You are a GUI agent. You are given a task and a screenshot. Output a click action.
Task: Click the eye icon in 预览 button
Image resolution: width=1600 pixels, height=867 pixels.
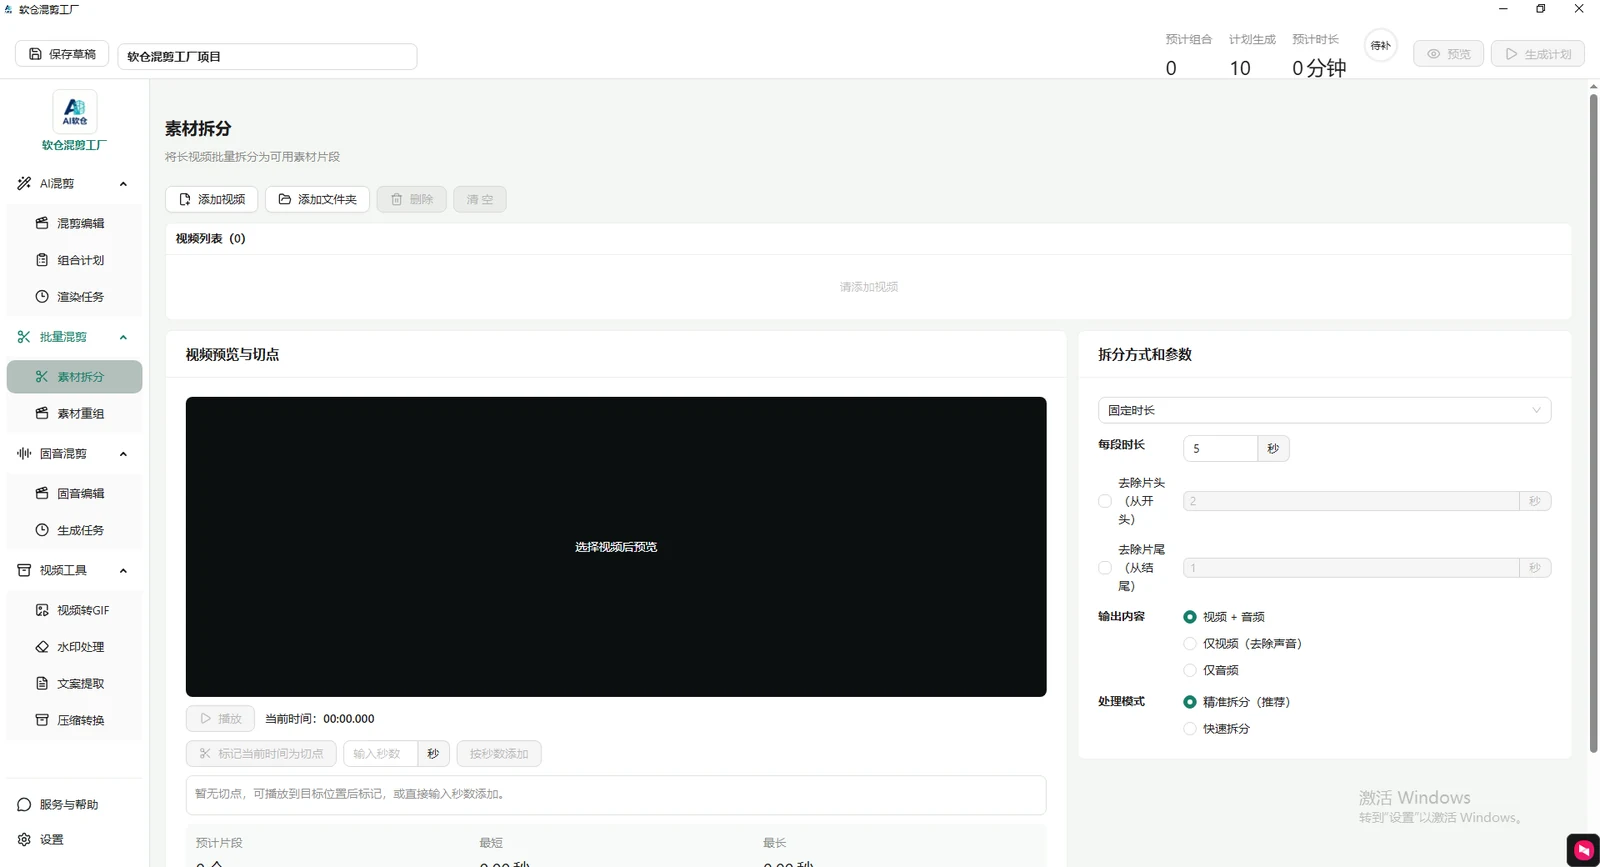point(1433,54)
